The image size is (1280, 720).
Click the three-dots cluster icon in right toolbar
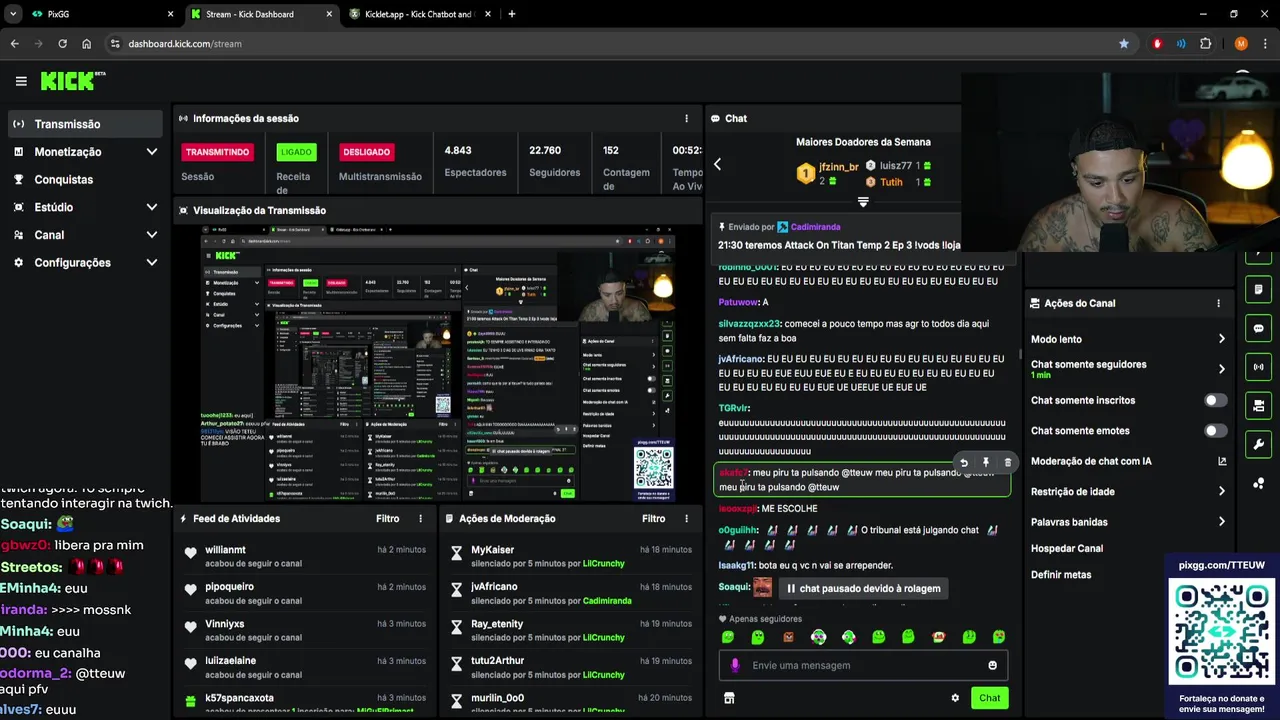coord(1258,483)
